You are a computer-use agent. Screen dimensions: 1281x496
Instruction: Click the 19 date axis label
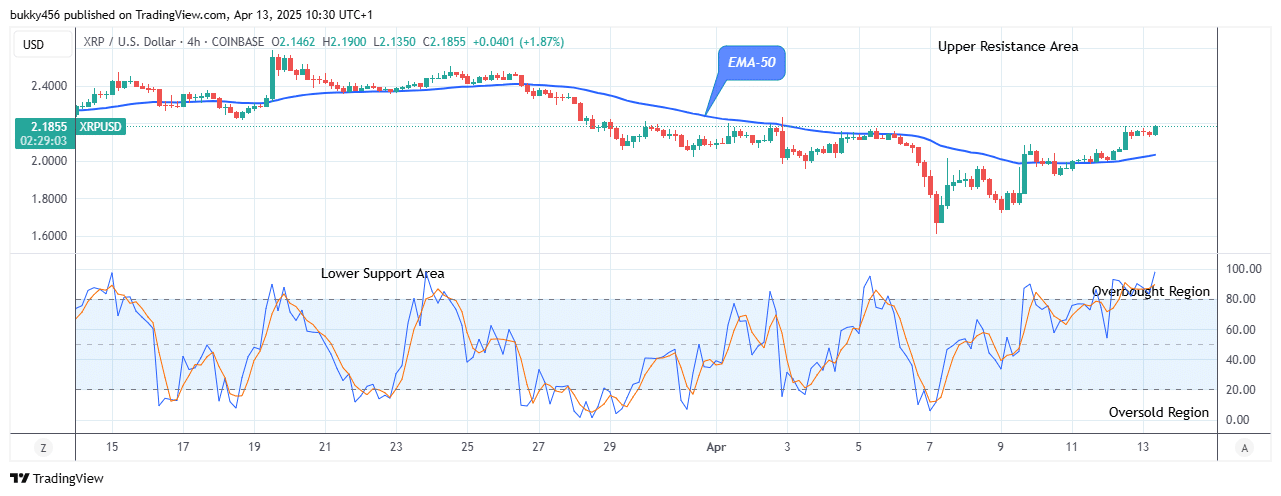coord(253,447)
